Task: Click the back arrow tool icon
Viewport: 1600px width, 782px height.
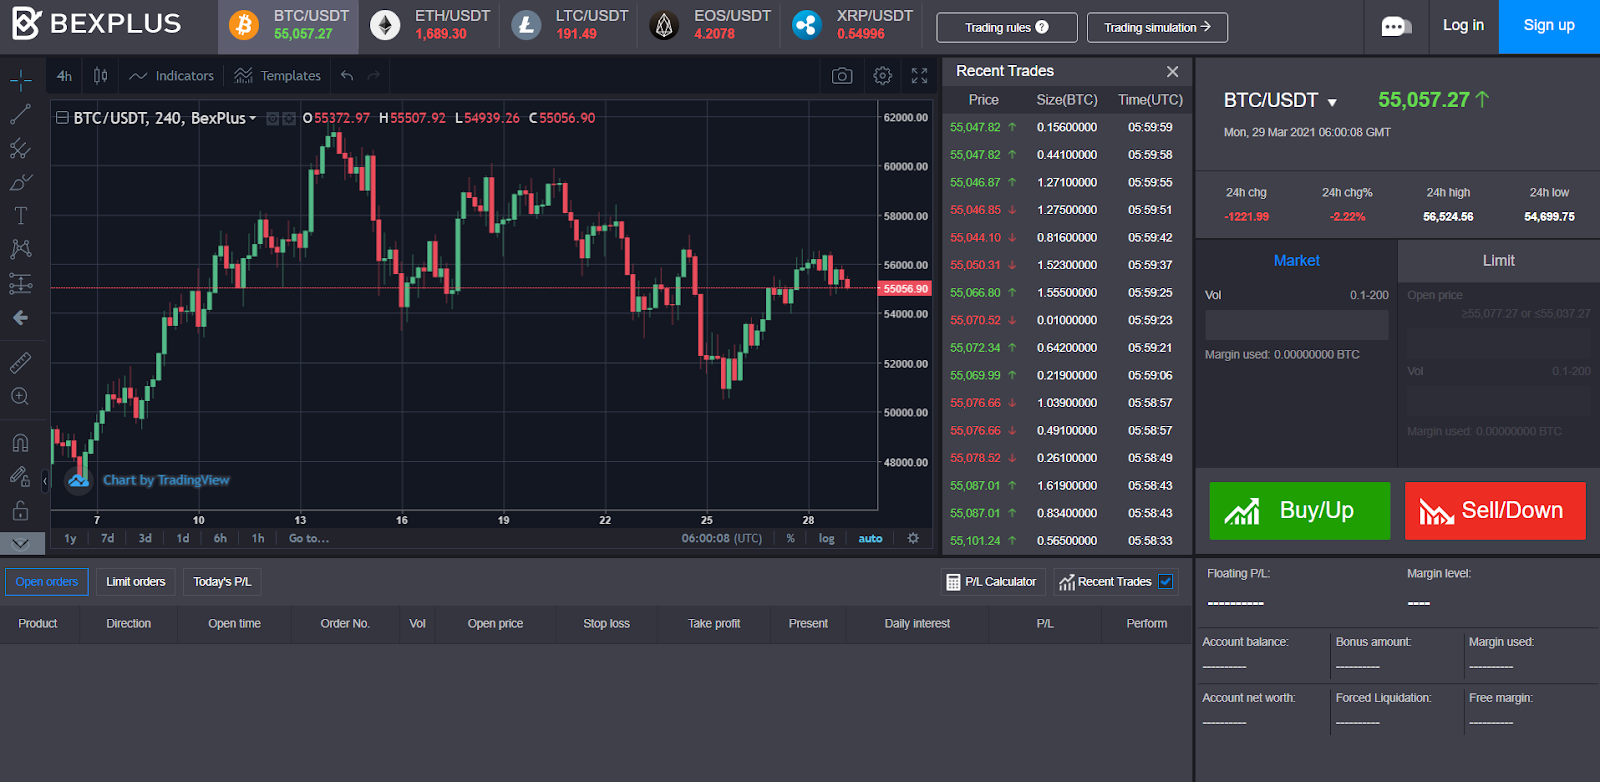Action: (x=20, y=318)
